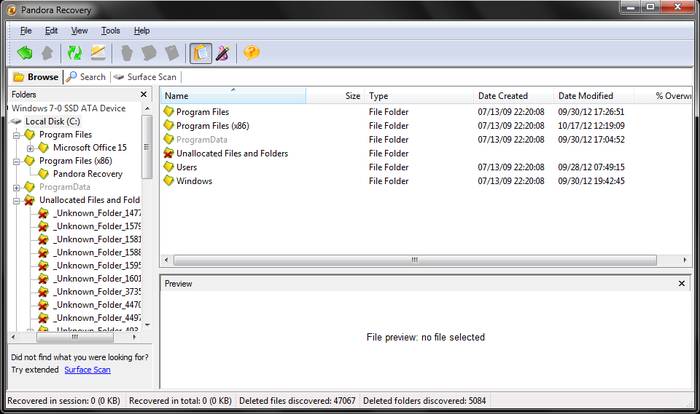700x414 pixels.
Task: Click the Windows folder icon in list
Action: (x=168, y=180)
